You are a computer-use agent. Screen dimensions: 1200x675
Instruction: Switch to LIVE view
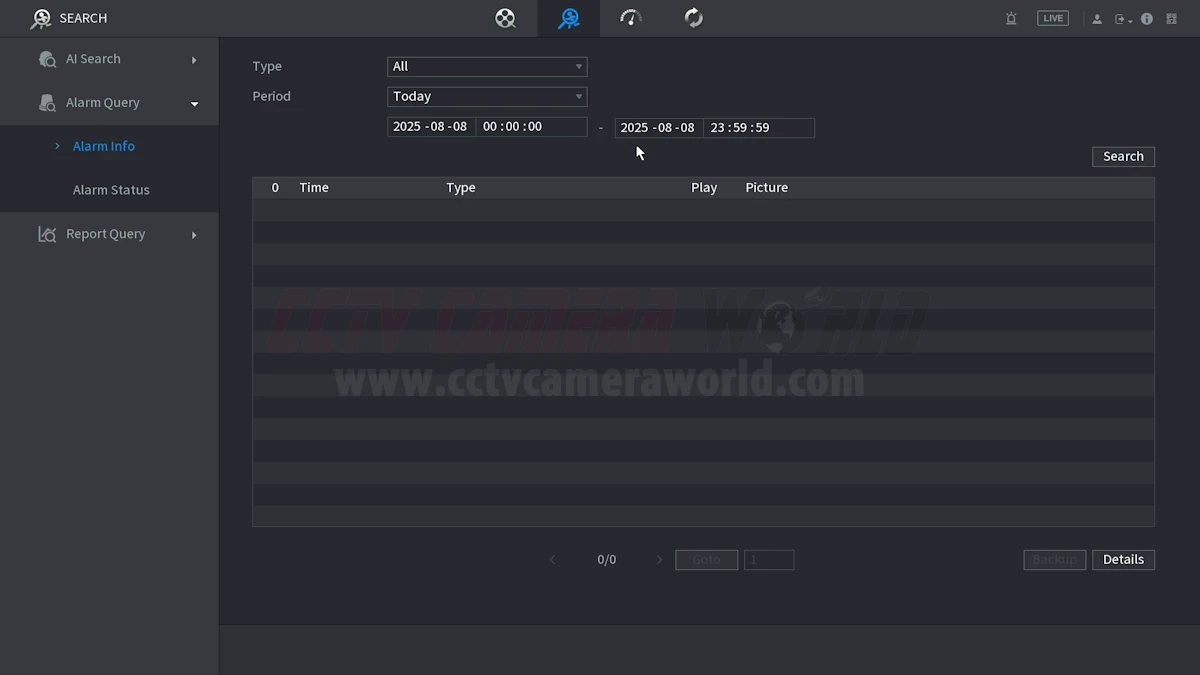point(1053,18)
